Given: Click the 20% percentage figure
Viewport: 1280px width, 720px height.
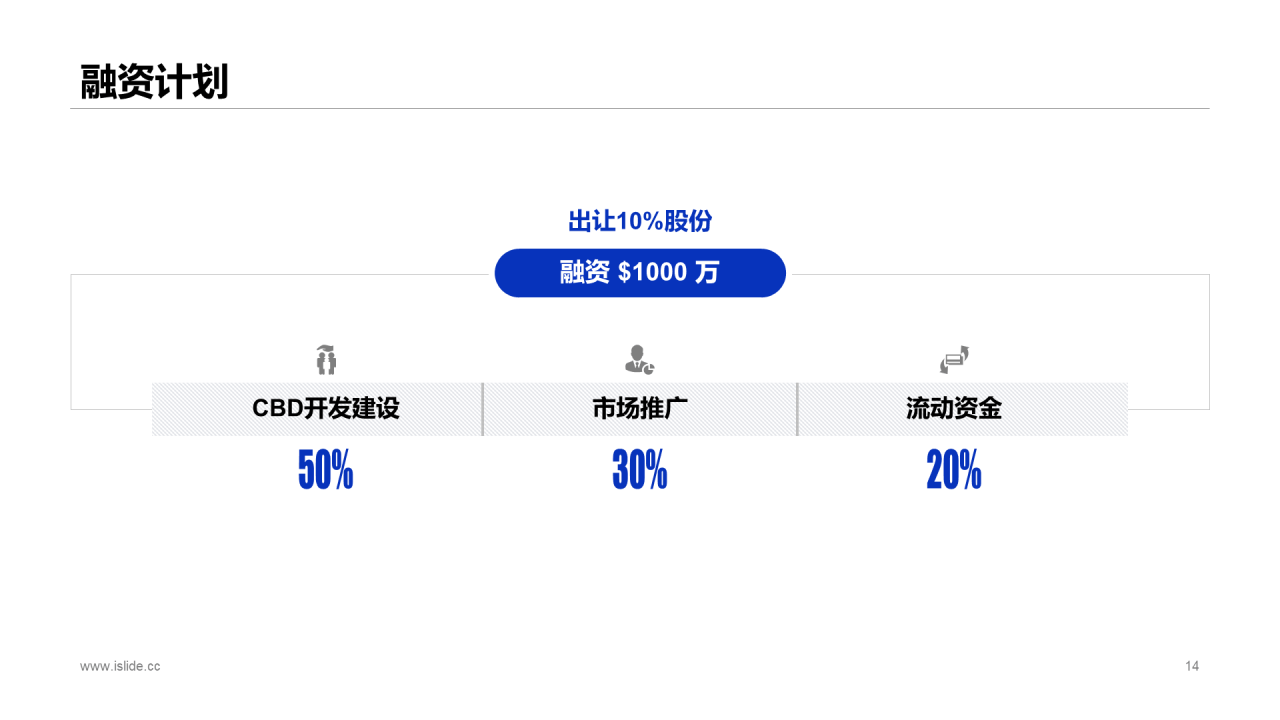Looking at the screenshot, I should (x=954, y=470).
